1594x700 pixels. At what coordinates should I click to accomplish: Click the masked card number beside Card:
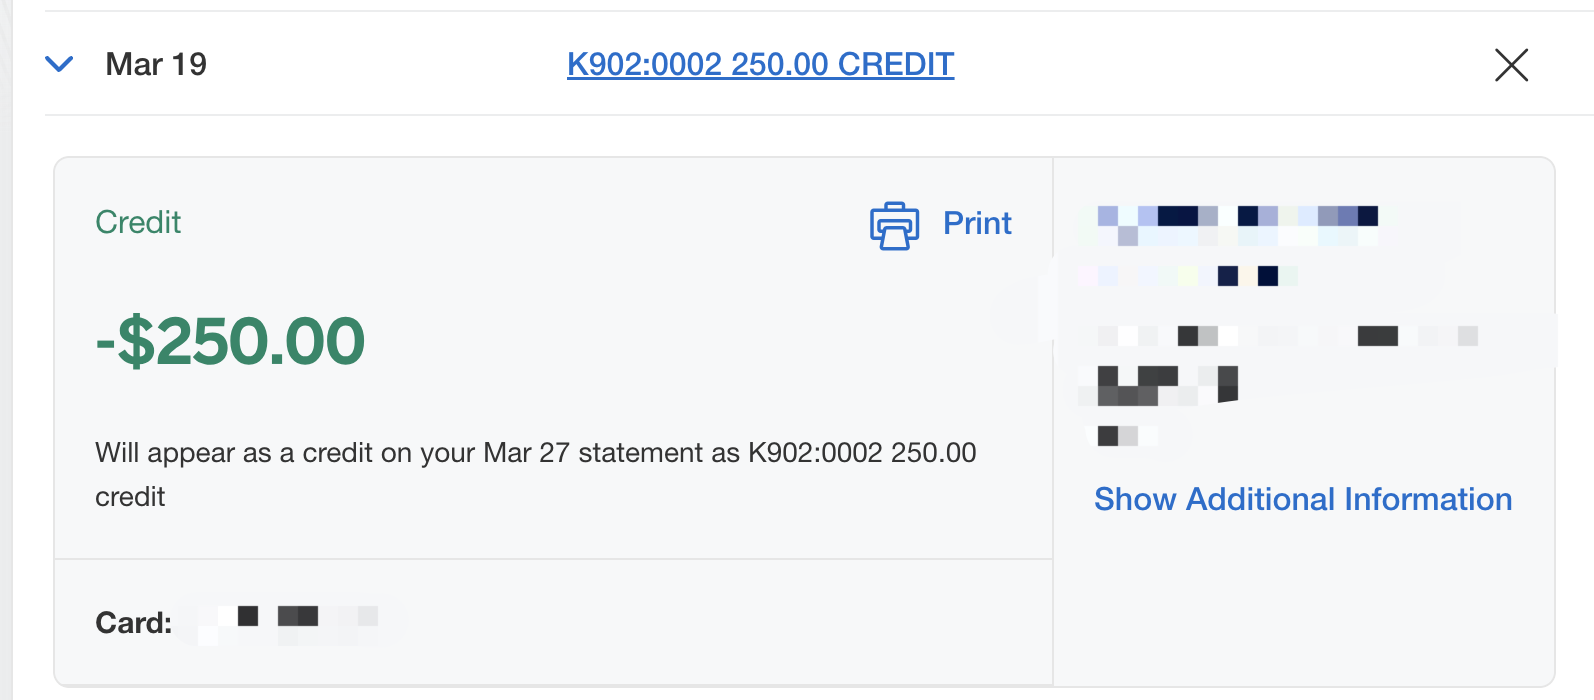click(x=288, y=624)
